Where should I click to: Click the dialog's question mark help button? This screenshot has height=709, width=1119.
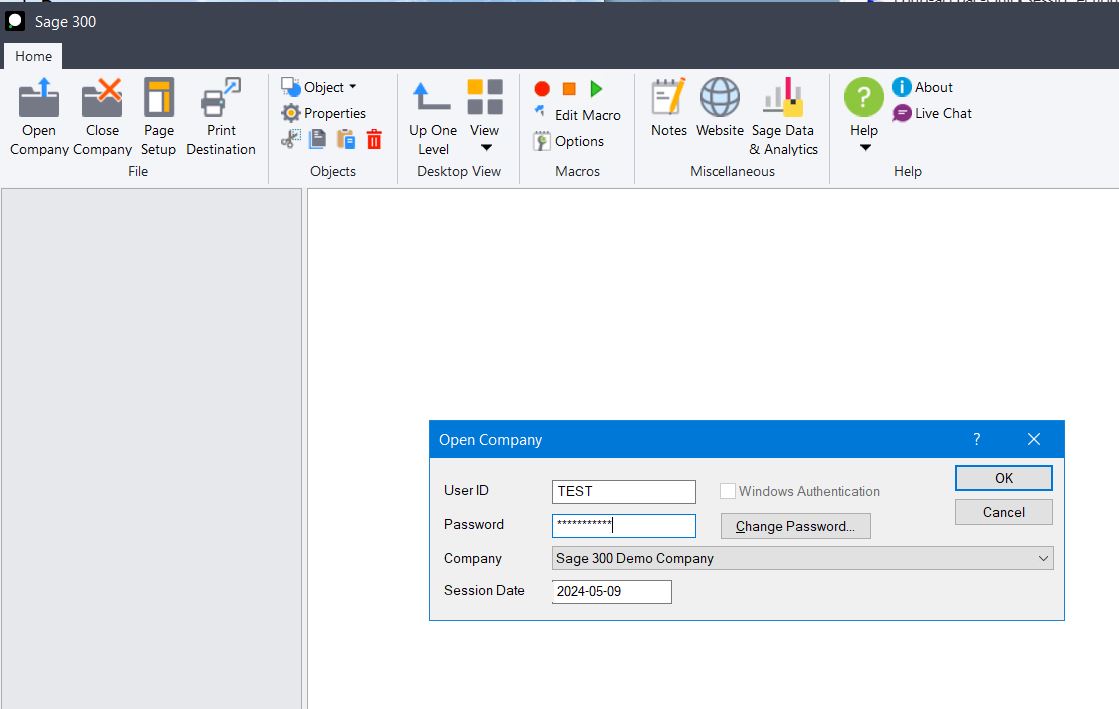(x=976, y=439)
